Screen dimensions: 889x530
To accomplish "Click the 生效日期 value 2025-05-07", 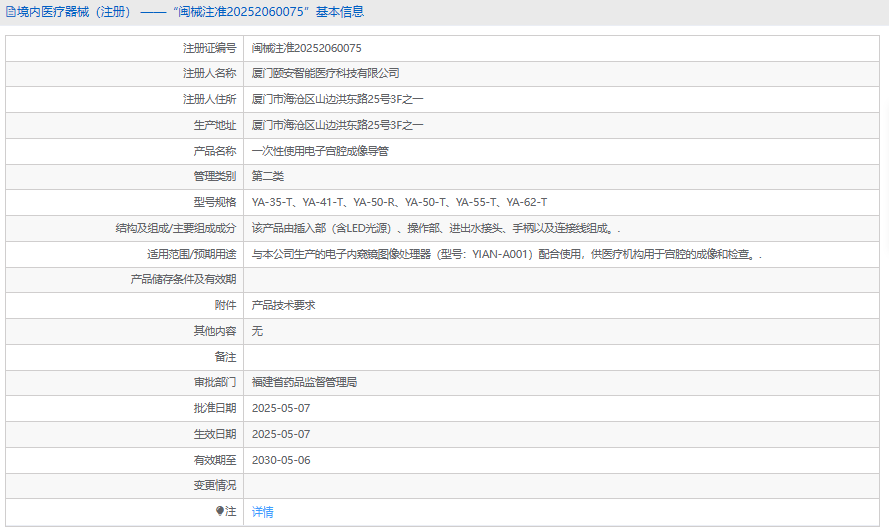I will tap(281, 434).
